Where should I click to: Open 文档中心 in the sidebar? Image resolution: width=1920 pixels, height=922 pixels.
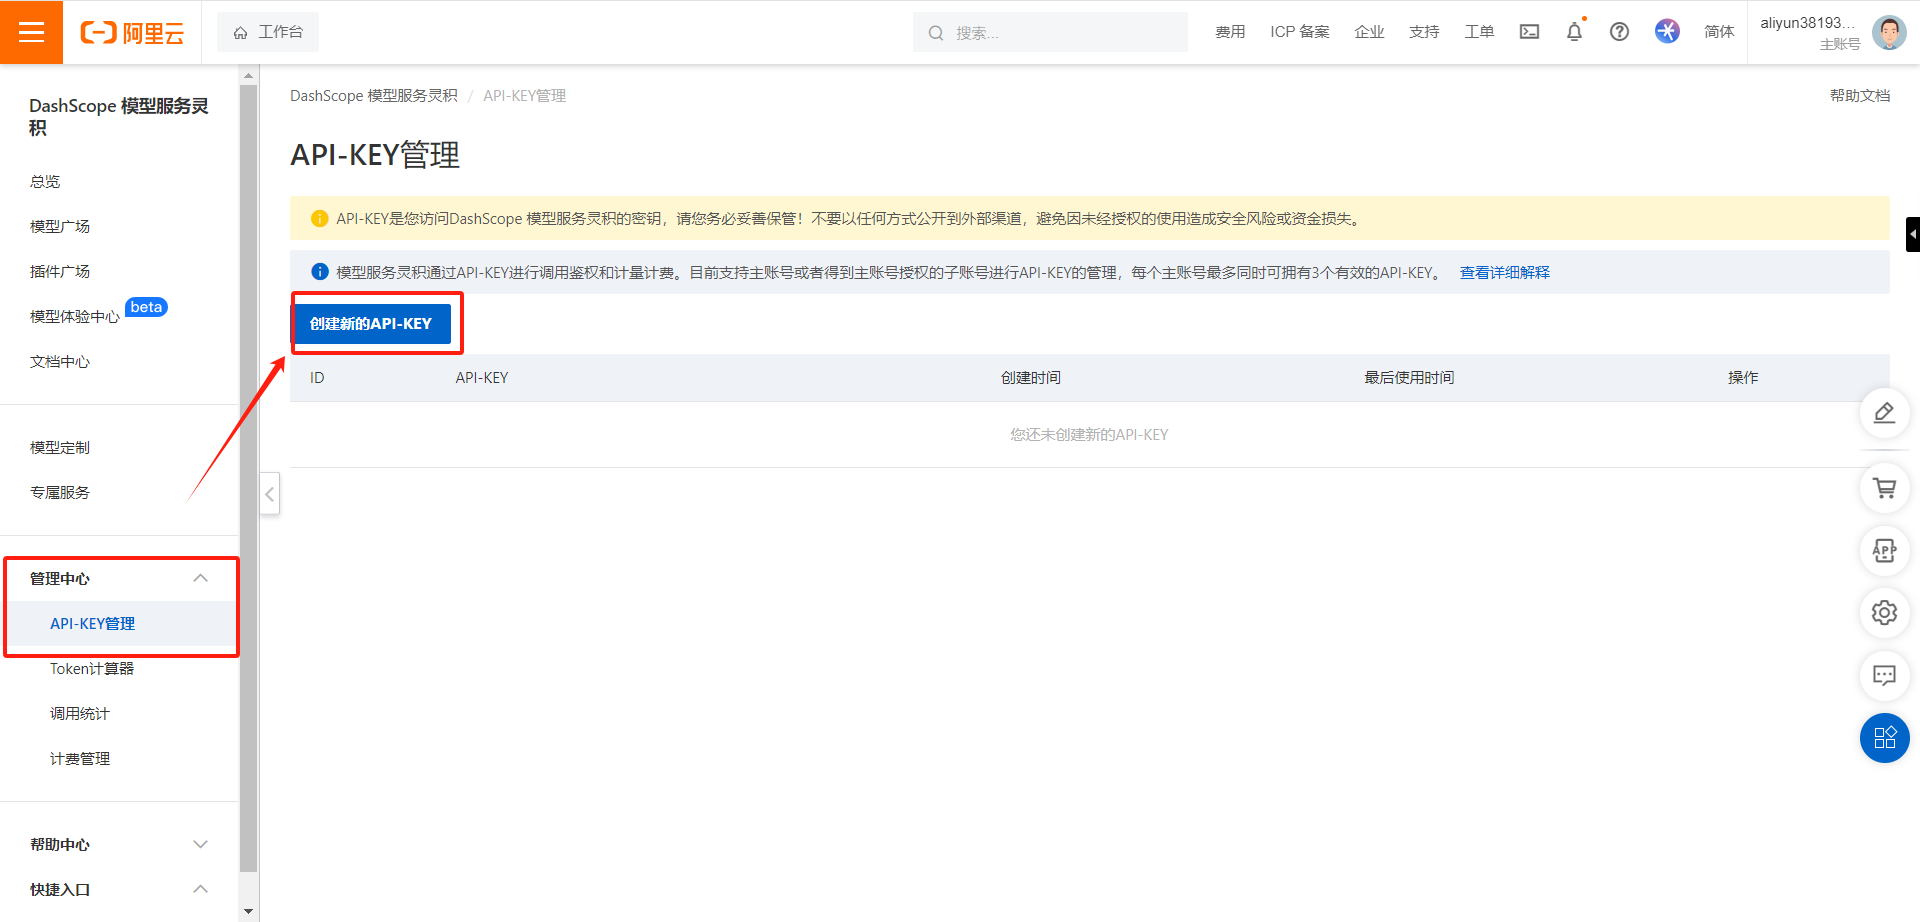coord(60,361)
